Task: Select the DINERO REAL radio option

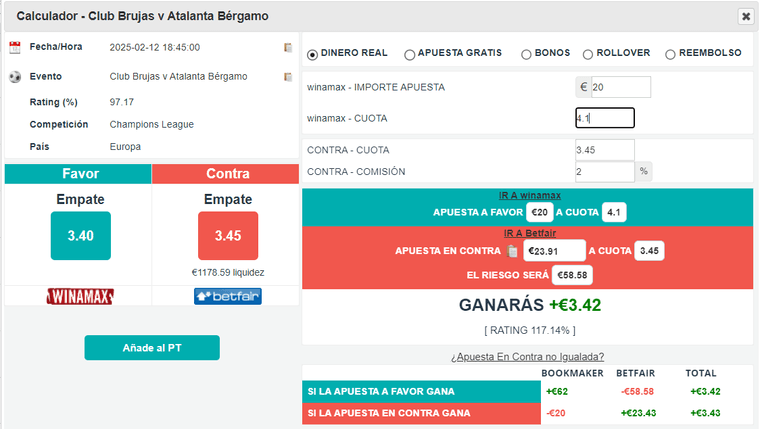Action: [x=312, y=55]
